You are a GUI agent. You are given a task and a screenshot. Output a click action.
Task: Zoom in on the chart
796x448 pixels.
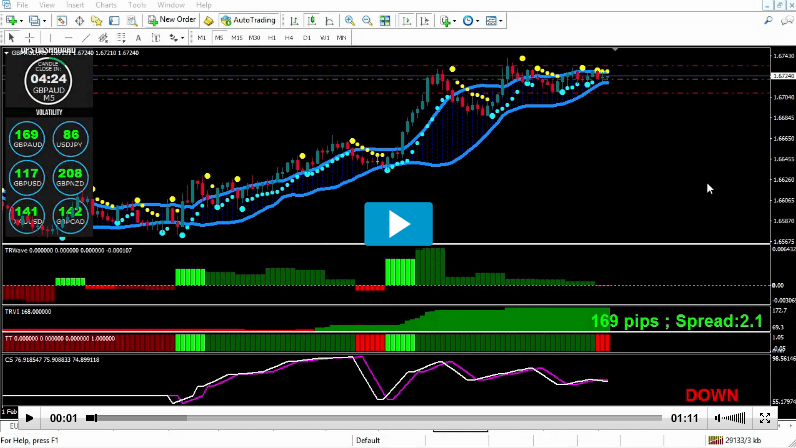click(350, 21)
